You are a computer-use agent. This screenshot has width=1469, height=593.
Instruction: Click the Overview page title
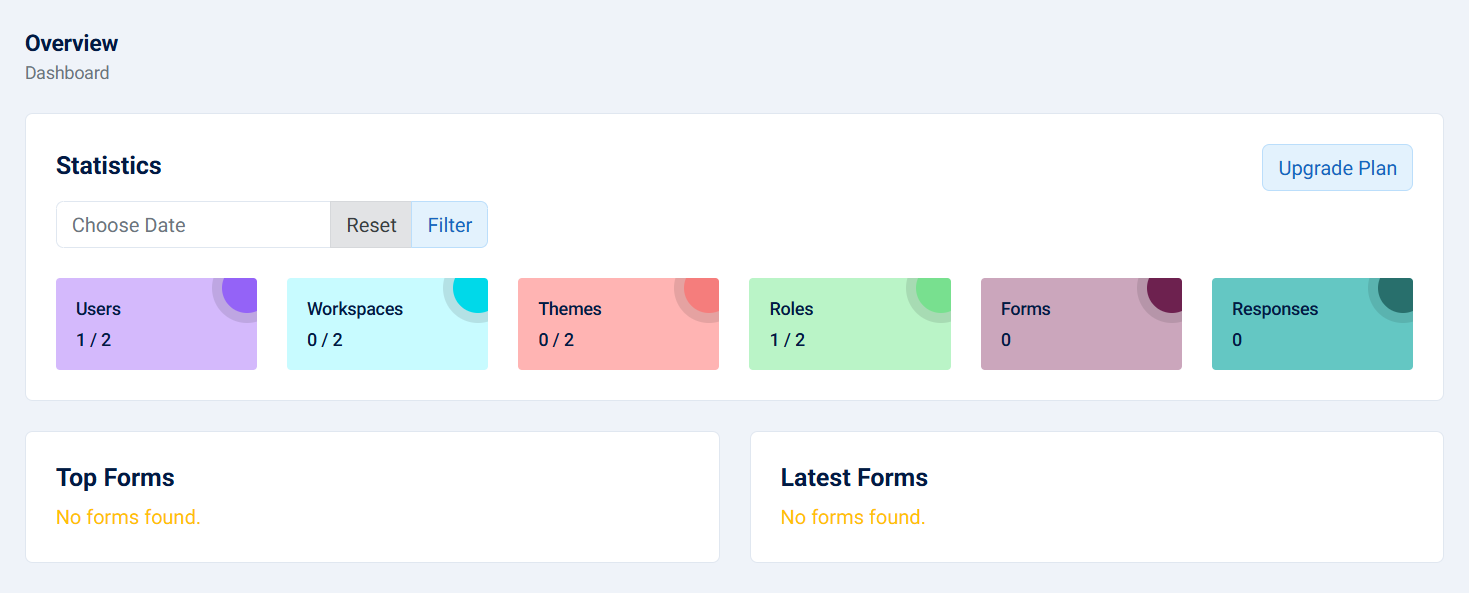coord(72,43)
